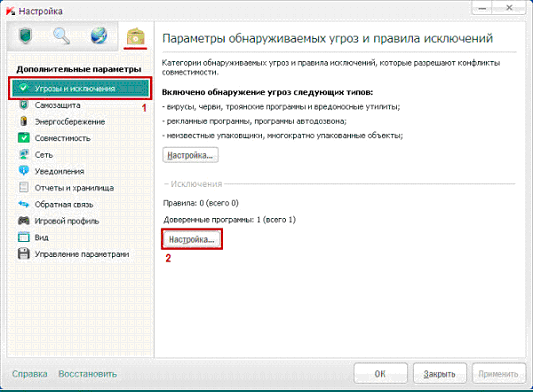The image size is (533, 392).
Task: Select Угрозы и исключения in sidebar
Action: (80, 88)
